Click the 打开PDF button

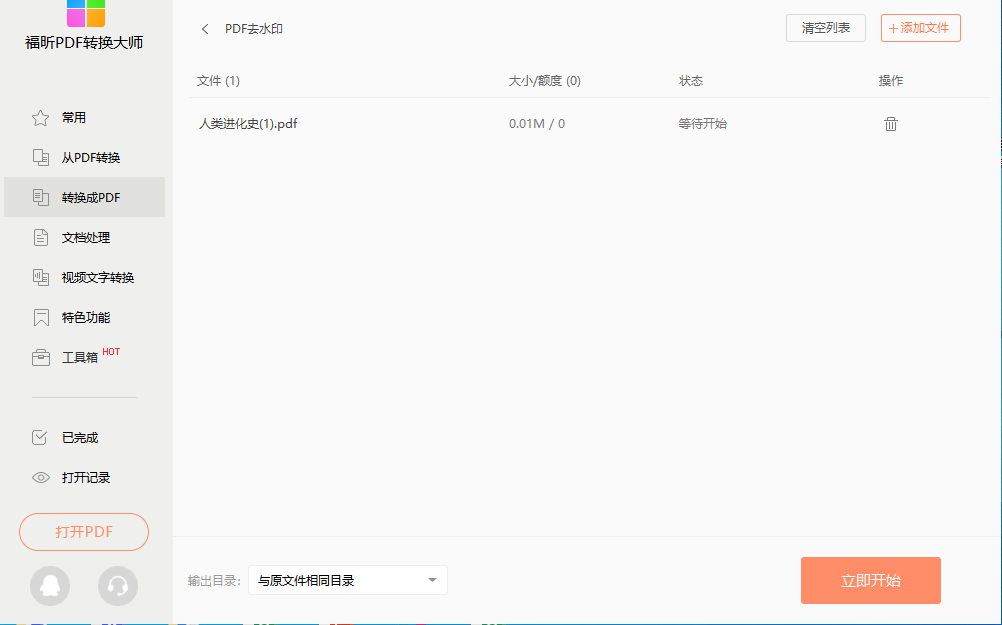(84, 532)
